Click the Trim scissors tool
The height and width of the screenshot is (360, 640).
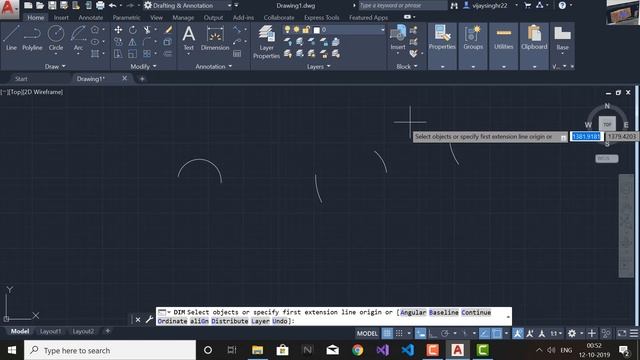coord(147,30)
